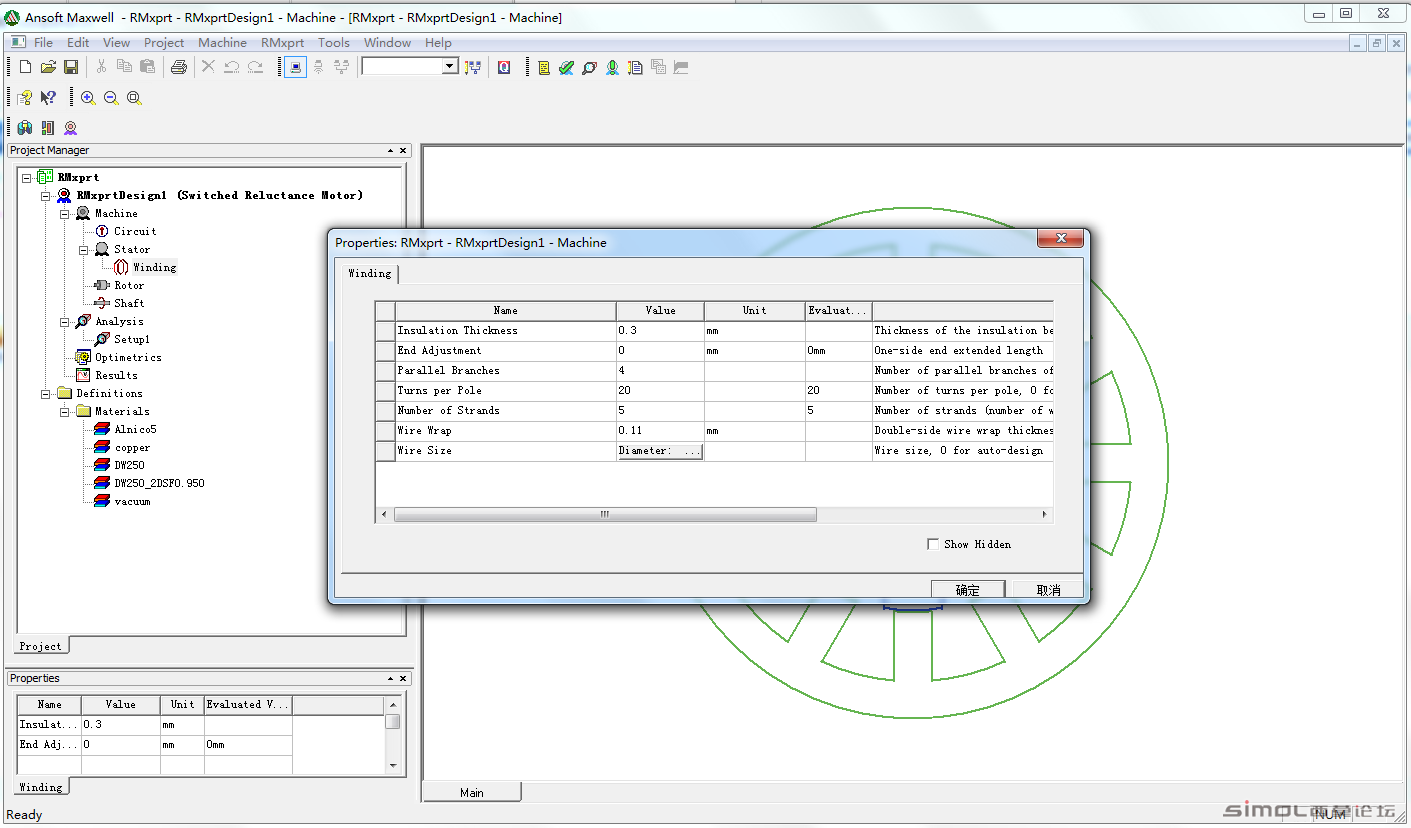Viewport: 1411px width, 828px height.
Task: Collapse the Stator tree node
Action: click(84, 249)
